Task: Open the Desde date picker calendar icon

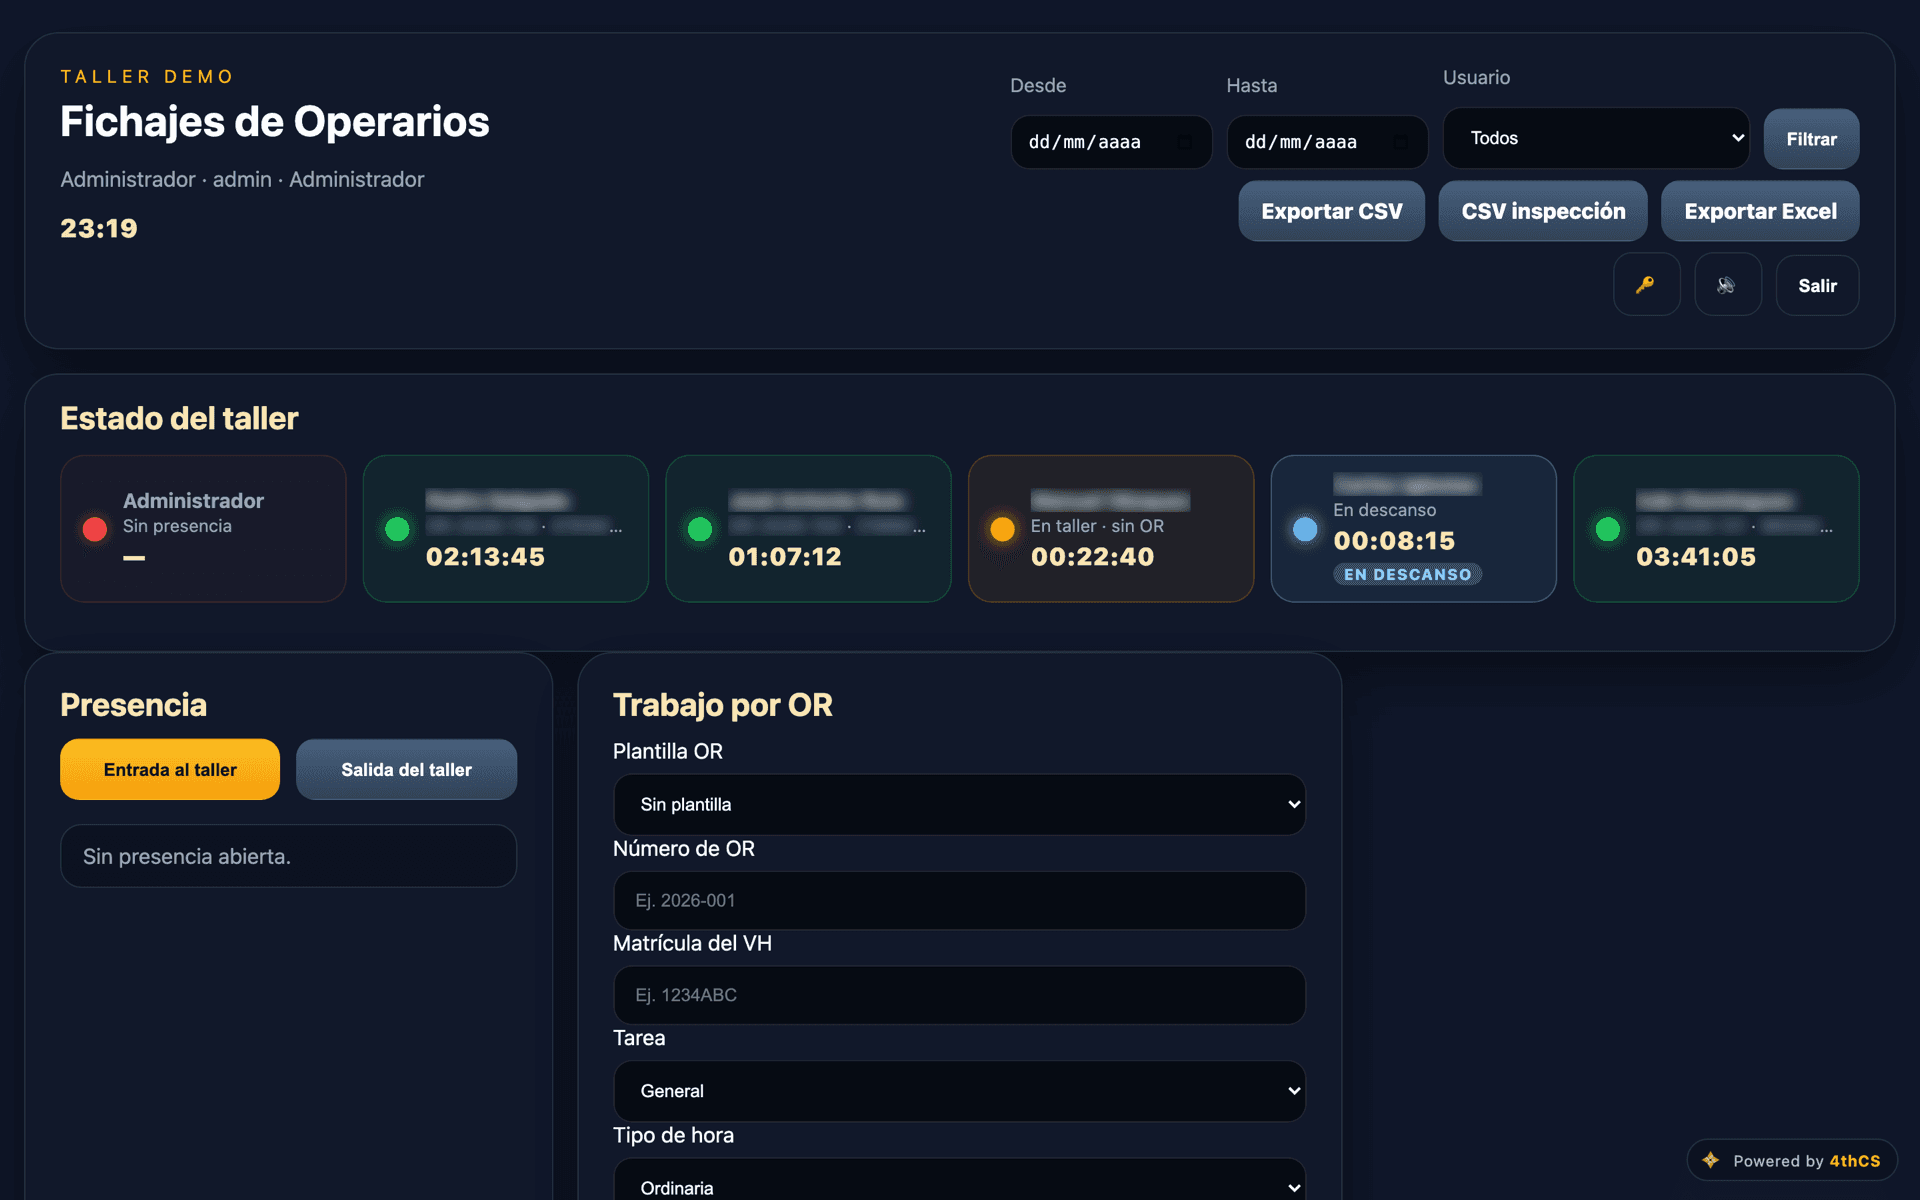Action: [1185, 142]
